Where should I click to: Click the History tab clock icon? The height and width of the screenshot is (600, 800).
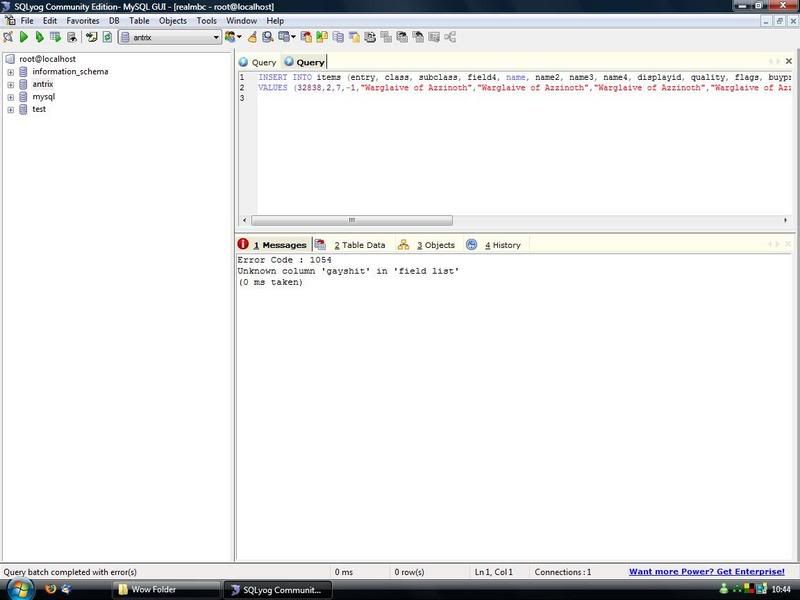click(472, 245)
